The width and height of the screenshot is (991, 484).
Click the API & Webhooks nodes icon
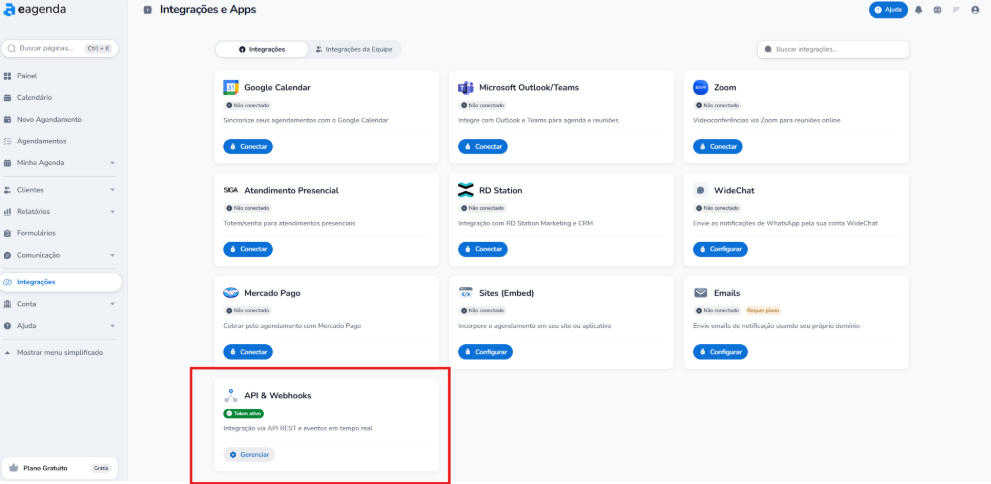pyautogui.click(x=231, y=396)
